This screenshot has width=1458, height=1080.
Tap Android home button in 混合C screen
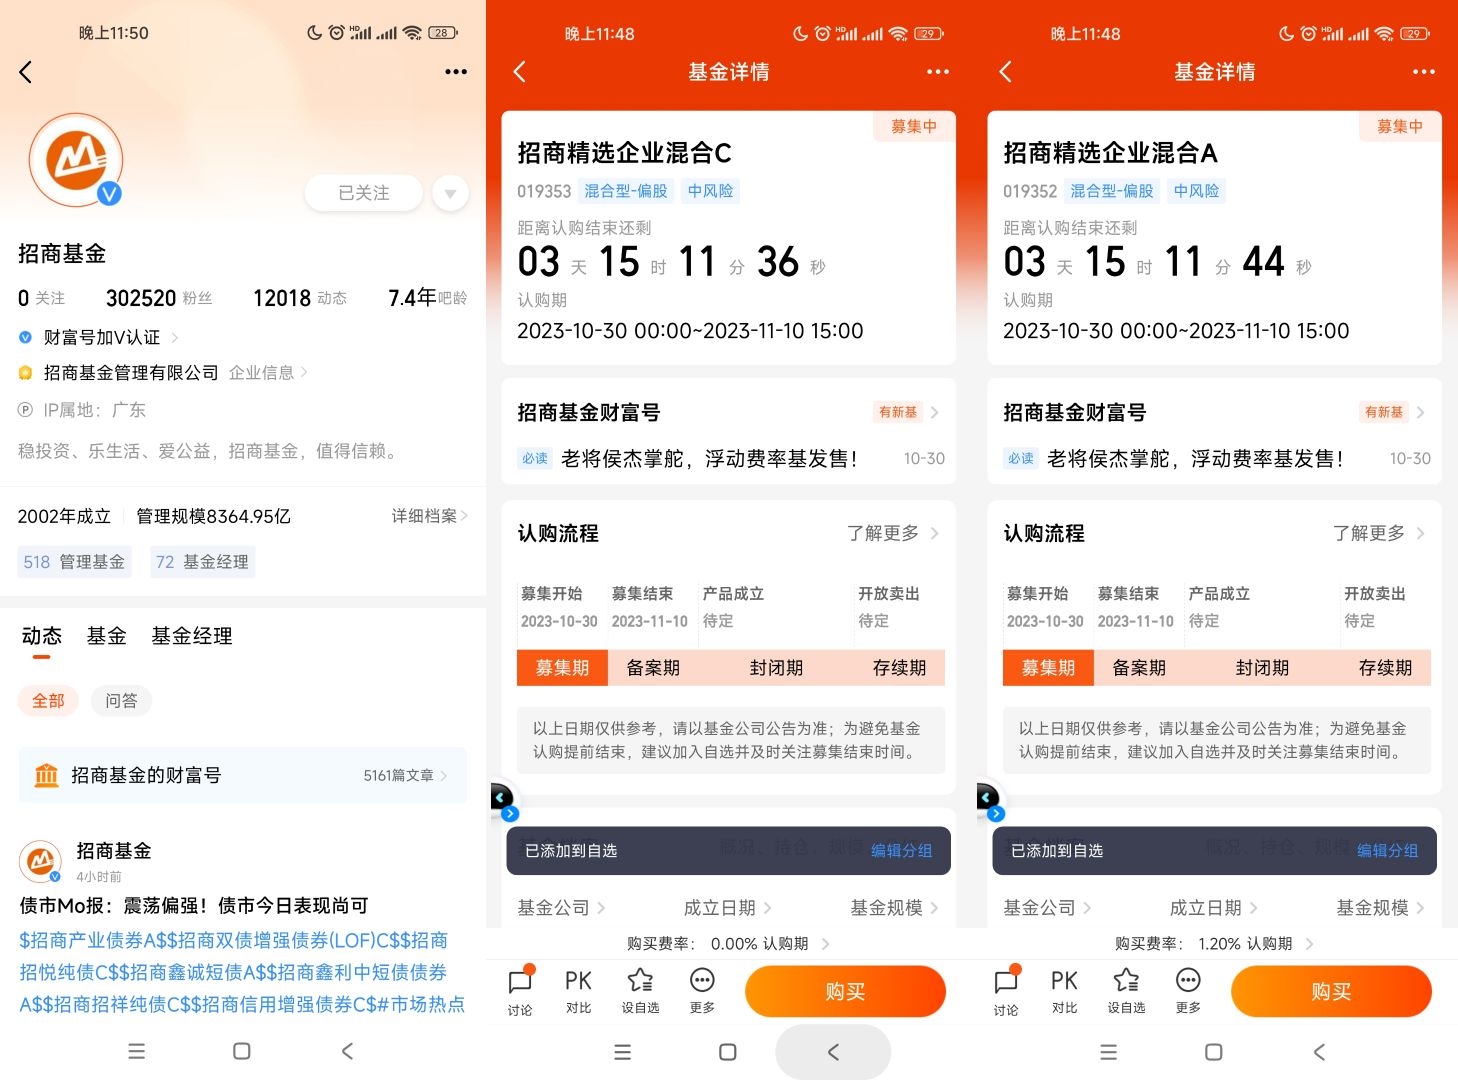[728, 1052]
